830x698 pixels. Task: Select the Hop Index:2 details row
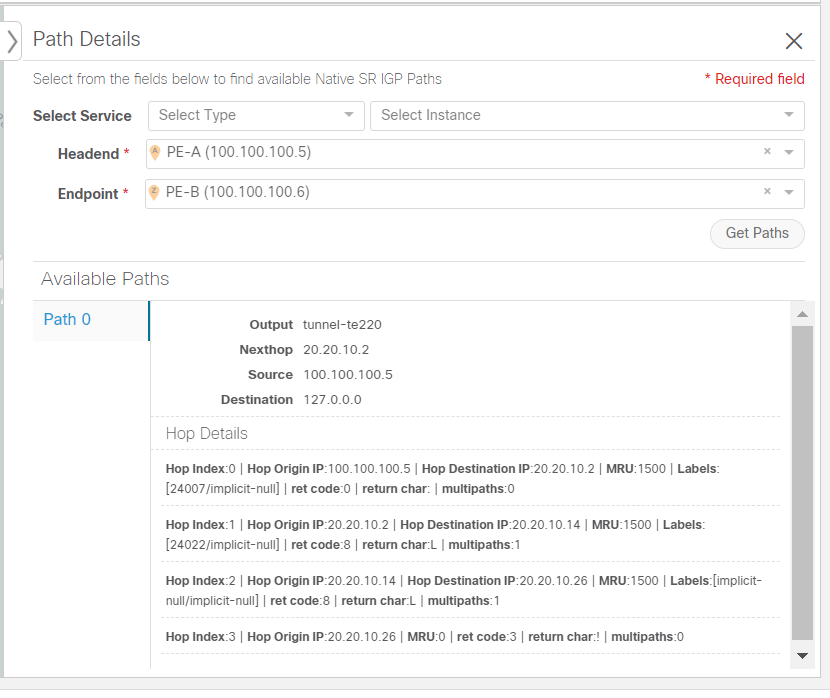(465, 590)
